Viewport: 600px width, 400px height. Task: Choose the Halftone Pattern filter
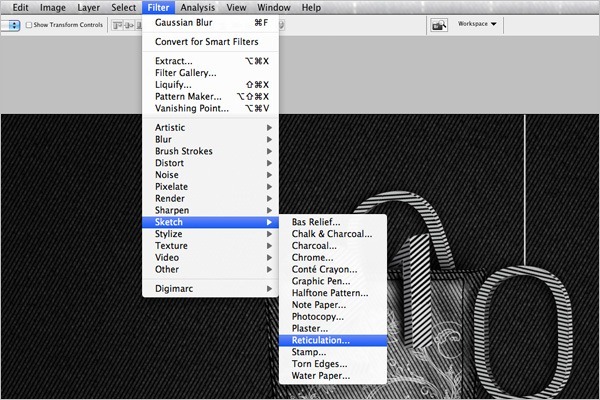coord(333,293)
